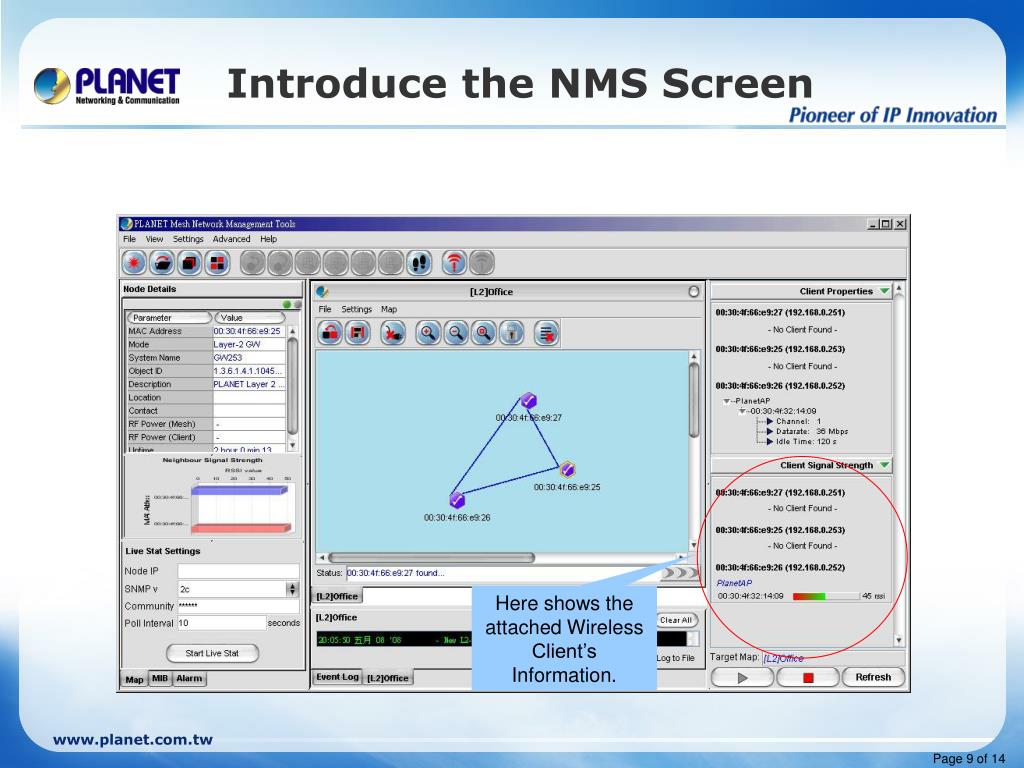The image size is (1024, 768).
Task: Click the red X delete node map icon
Action: click(x=392, y=333)
